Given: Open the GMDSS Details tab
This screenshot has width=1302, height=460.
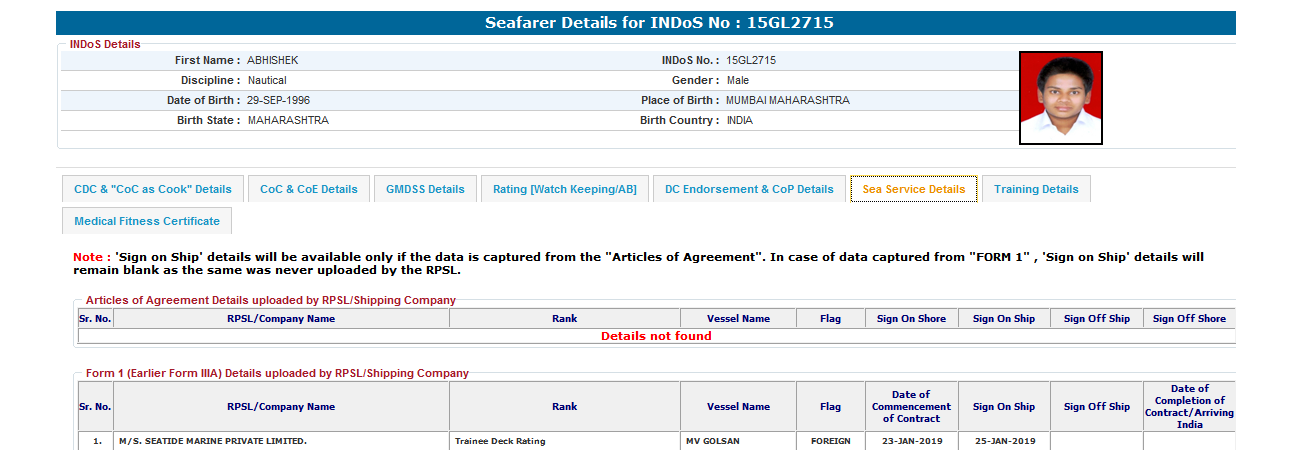Looking at the screenshot, I should (425, 189).
